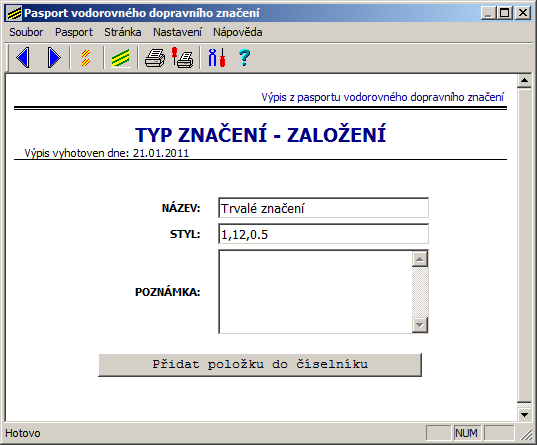Go forward with the right blue arrow
Screen dimensions: 537x445
point(54,58)
